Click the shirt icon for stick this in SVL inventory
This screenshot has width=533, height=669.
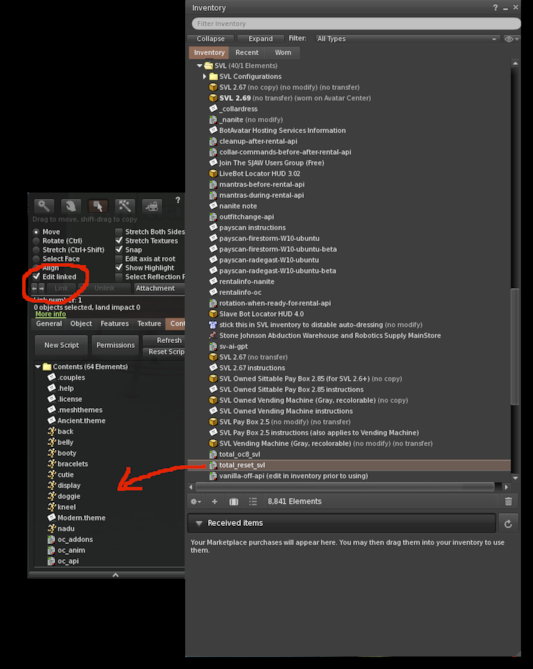[x=213, y=325]
